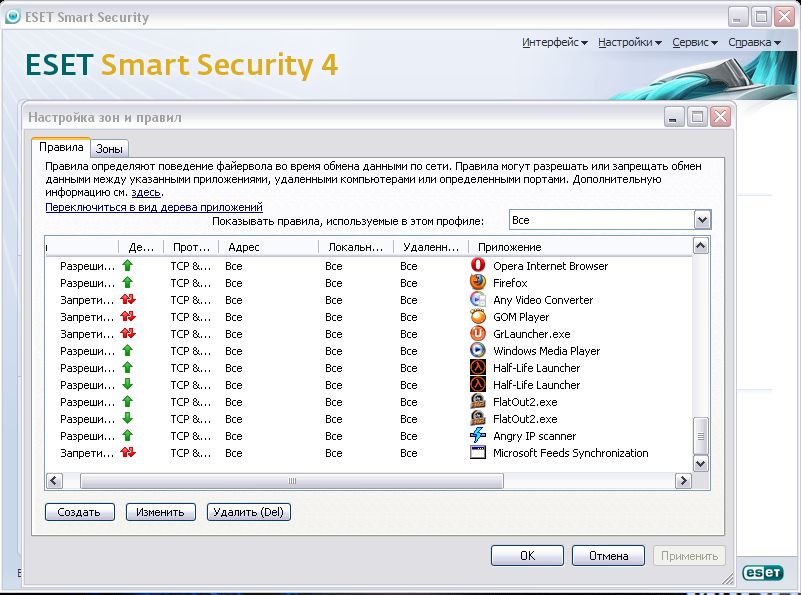
Task: Click the Запрети... cell in the GOM Player row
Action: click(87, 317)
